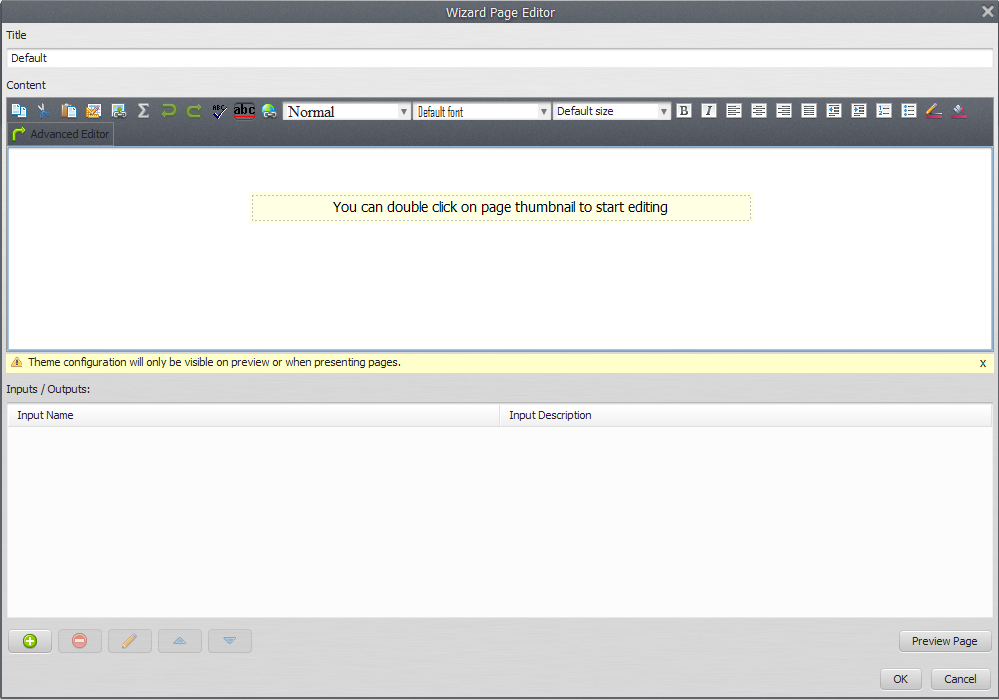
Task: Click the Cancel button
Action: [960, 679]
